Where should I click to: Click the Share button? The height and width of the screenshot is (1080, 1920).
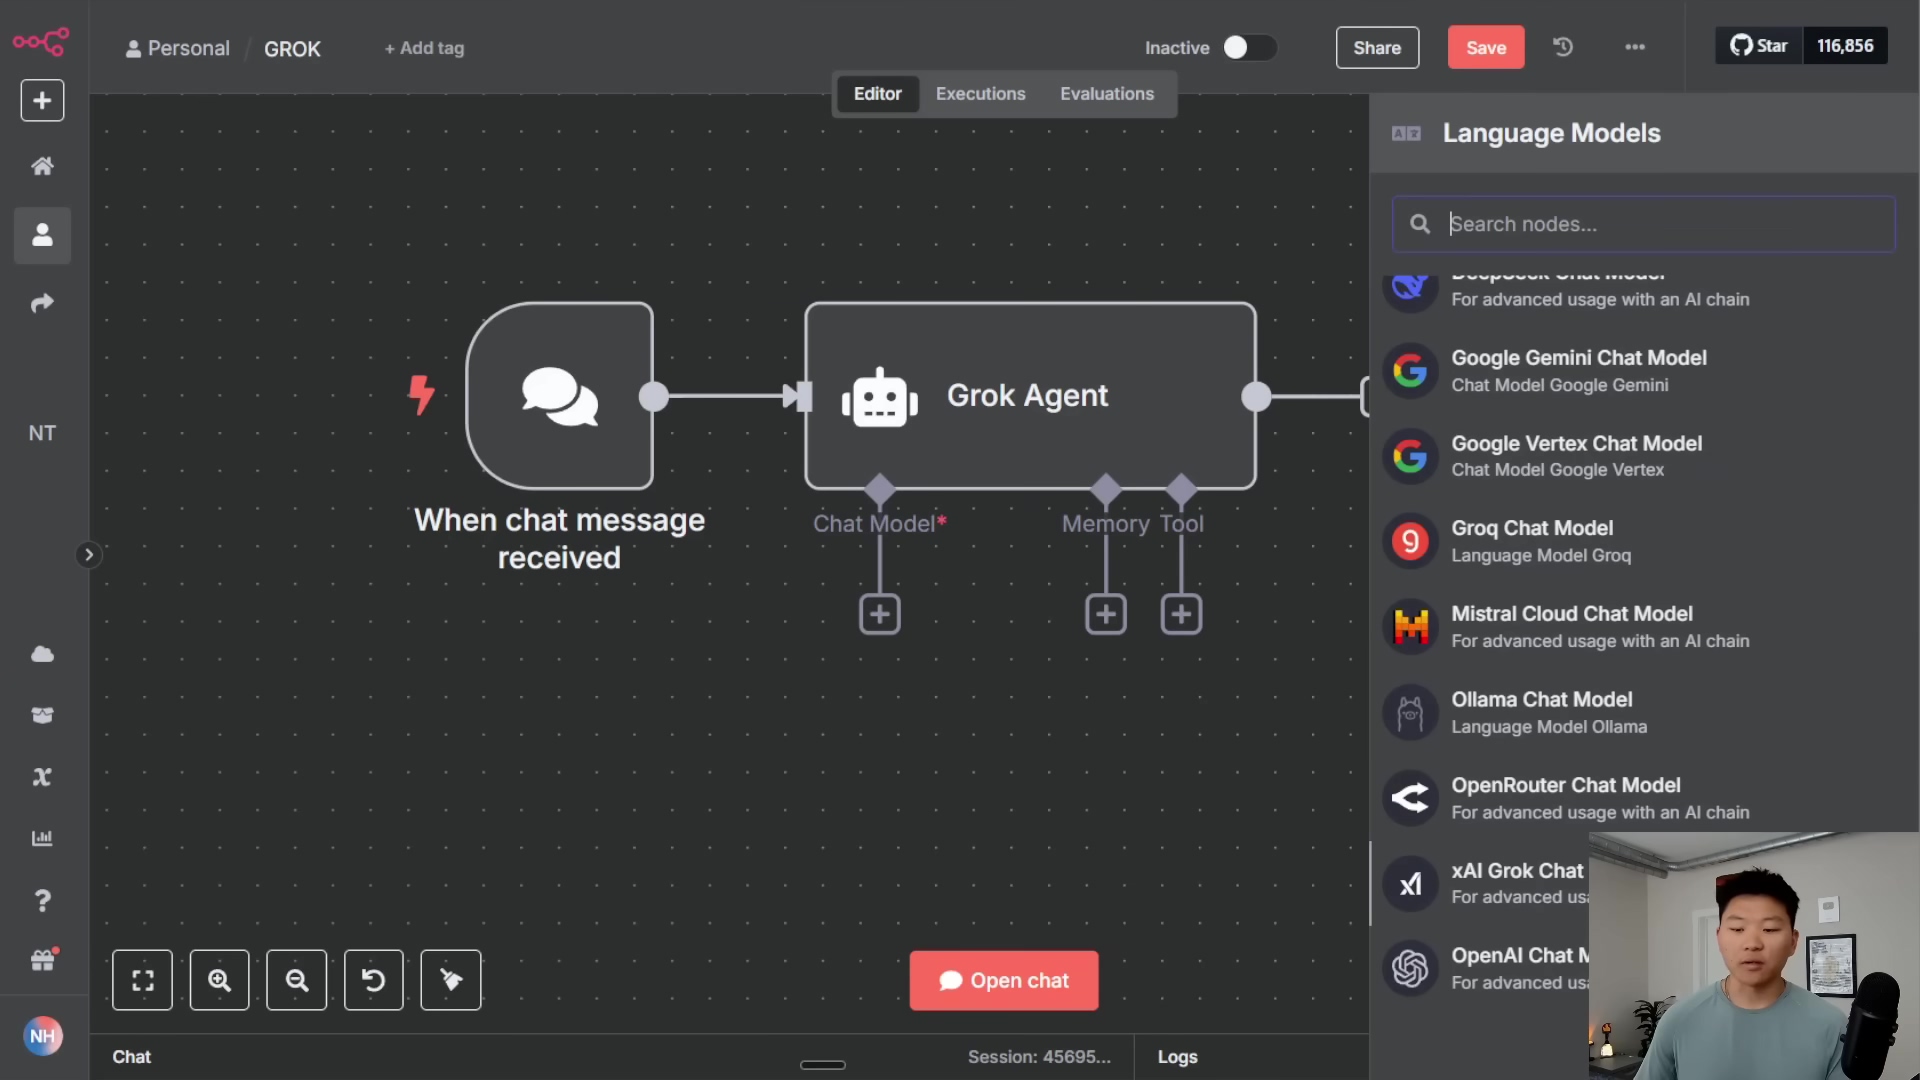tap(1377, 48)
